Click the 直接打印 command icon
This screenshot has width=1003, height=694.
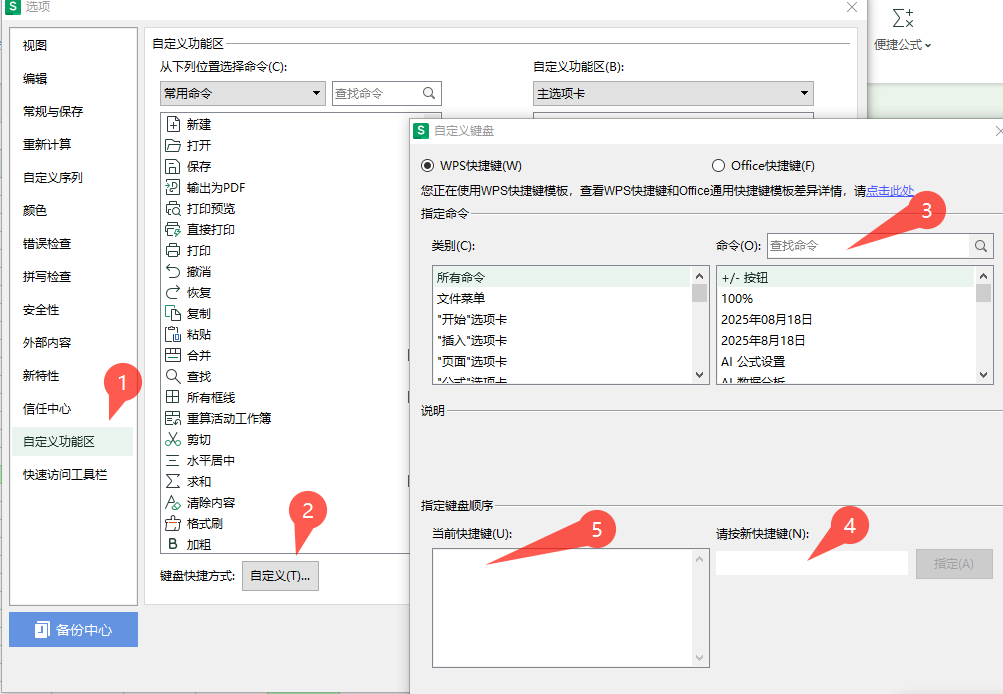pyautogui.click(x=173, y=229)
